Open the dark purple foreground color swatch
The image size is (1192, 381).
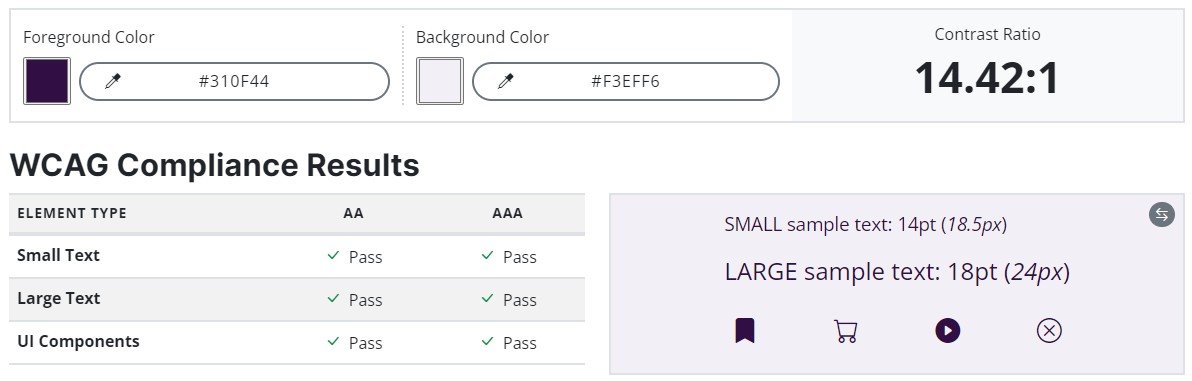47,81
